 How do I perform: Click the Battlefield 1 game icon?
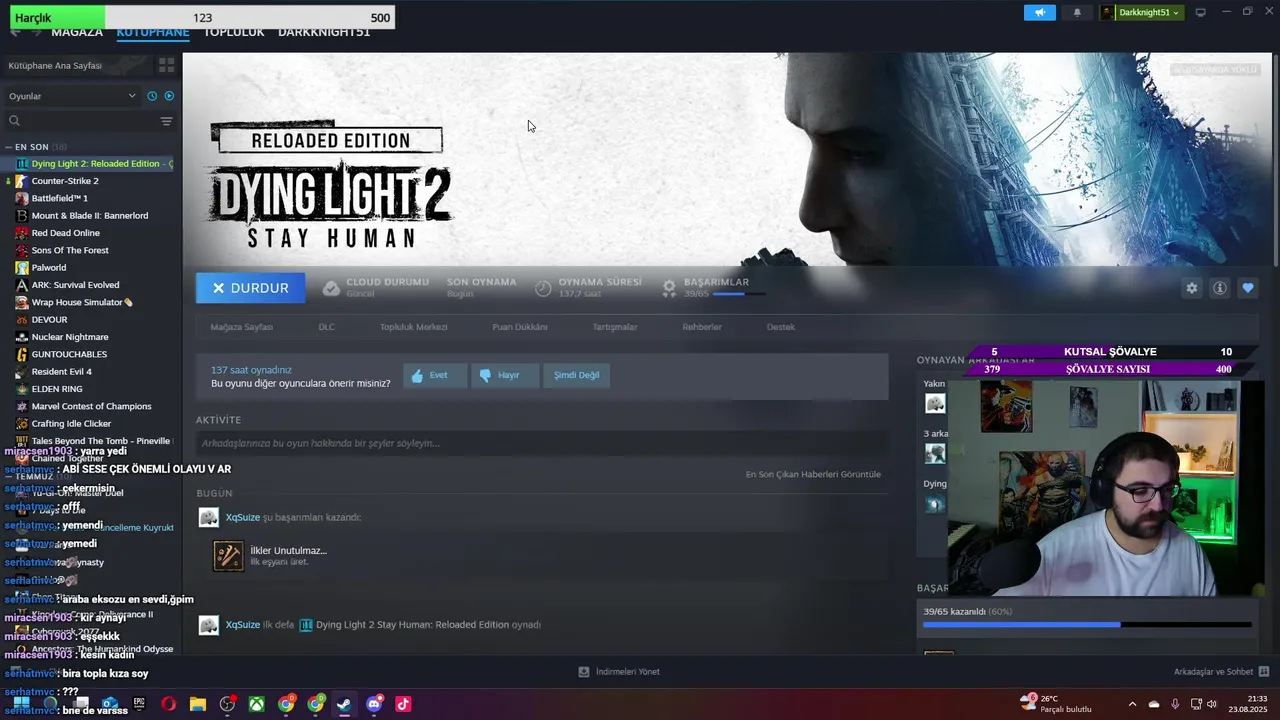[x=22, y=198]
